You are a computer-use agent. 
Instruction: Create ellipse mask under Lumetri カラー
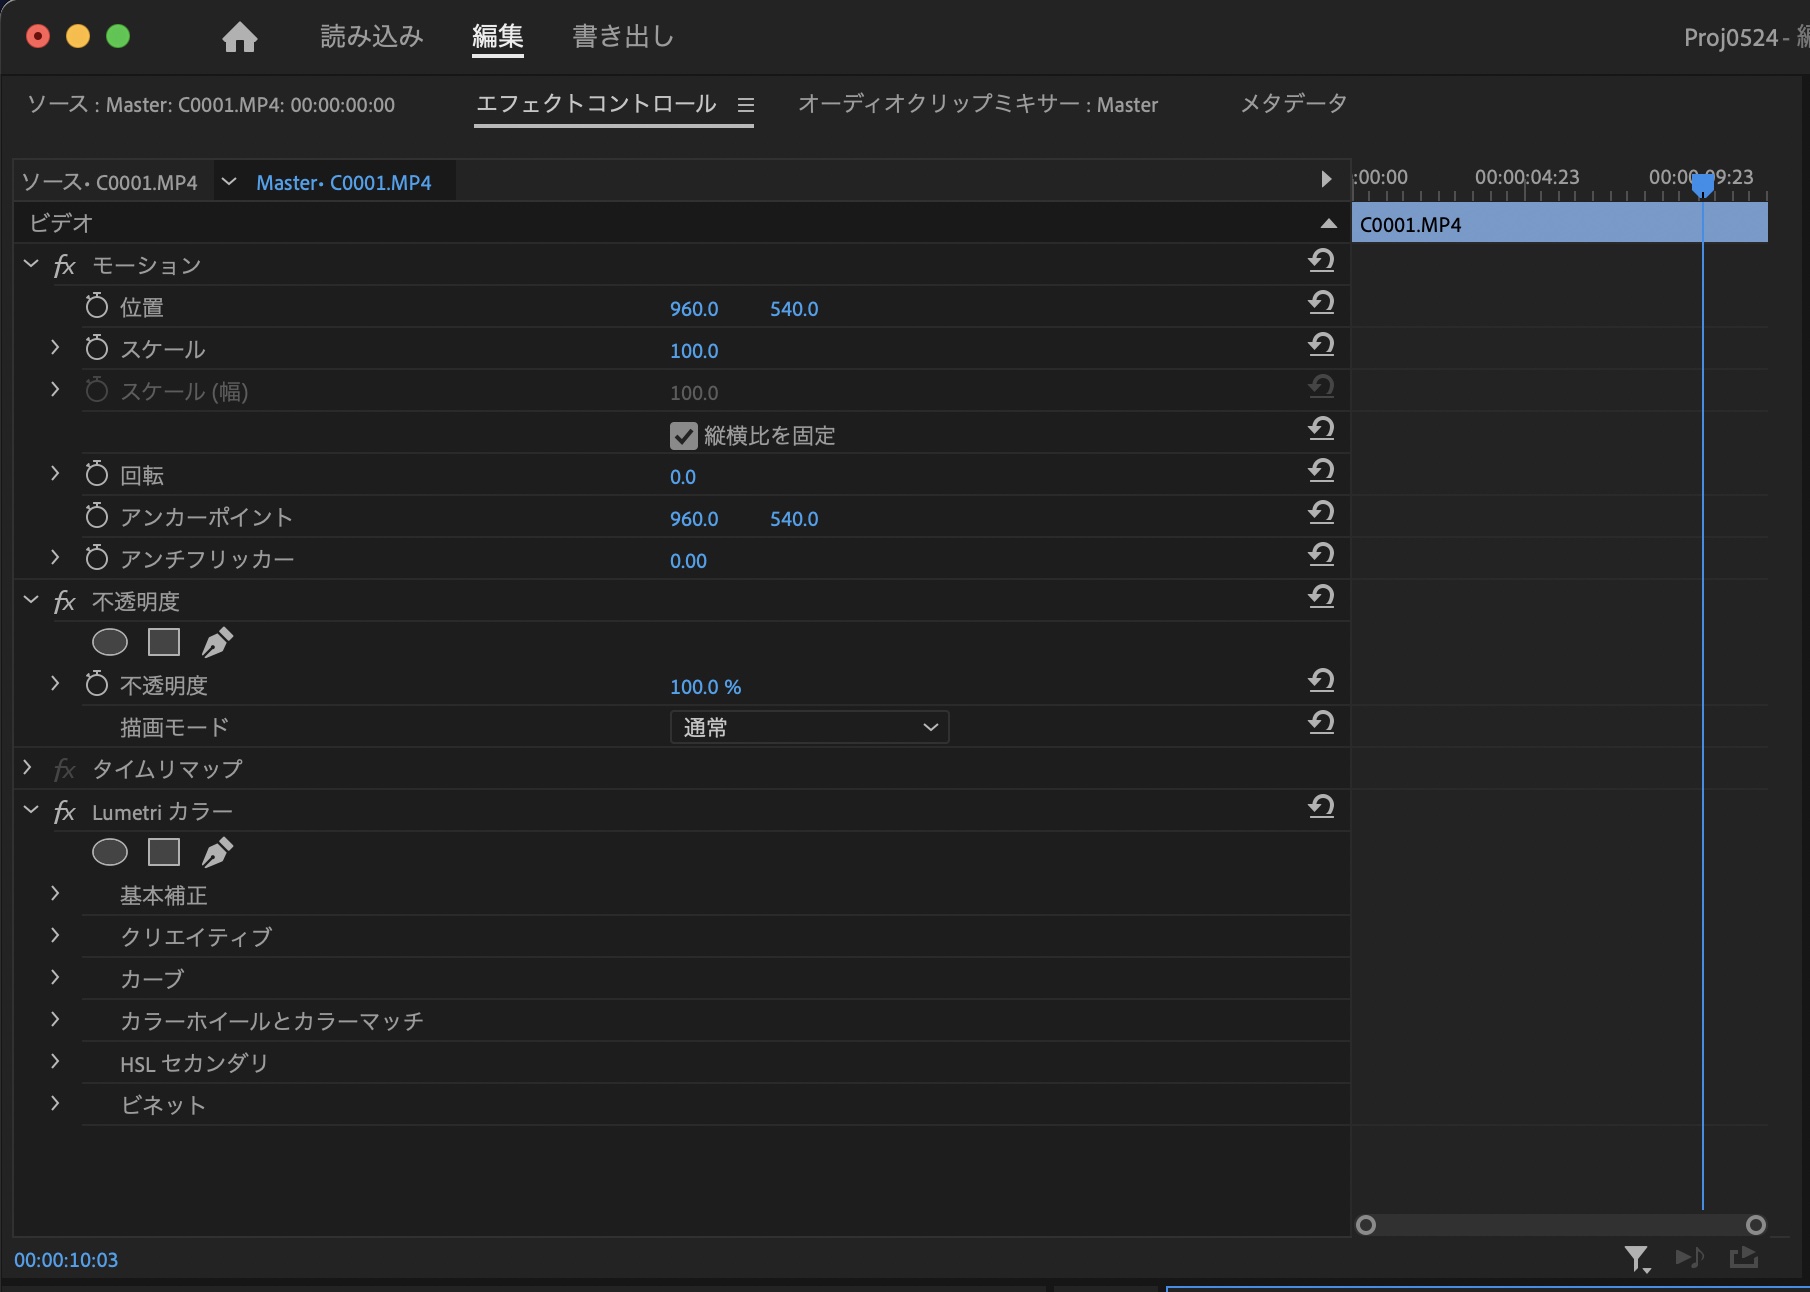(x=110, y=852)
